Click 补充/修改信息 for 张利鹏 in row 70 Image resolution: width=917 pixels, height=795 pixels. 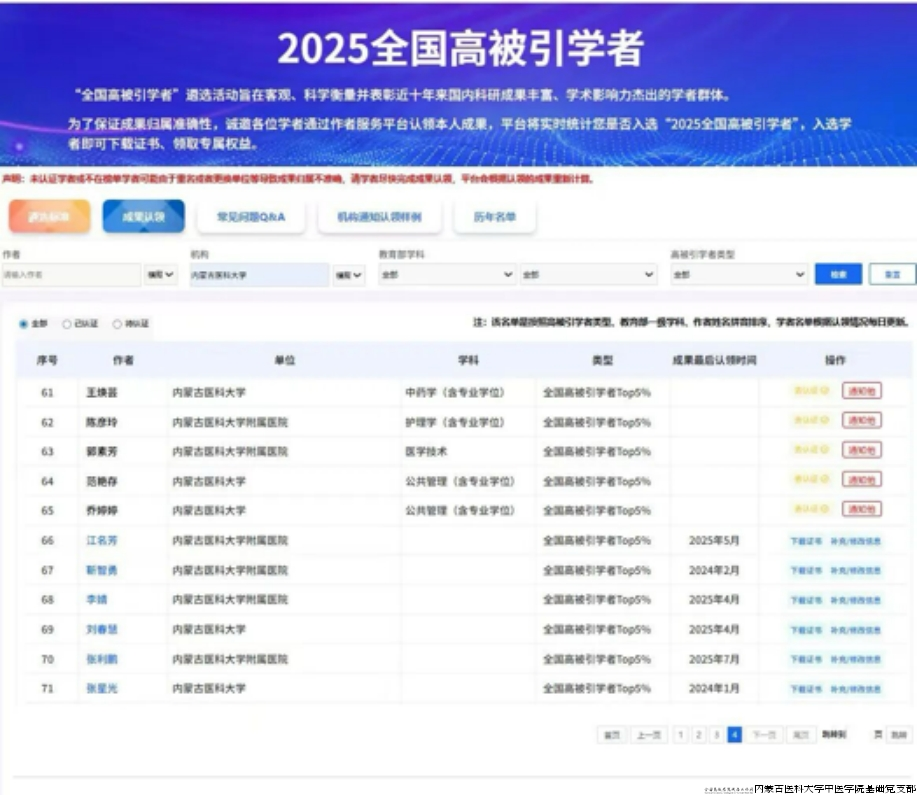pyautogui.click(x=855, y=660)
